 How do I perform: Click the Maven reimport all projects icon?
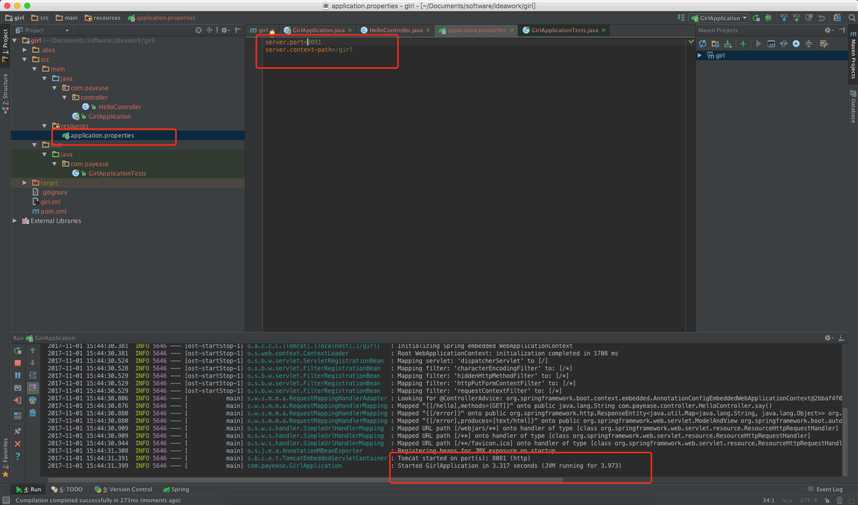point(703,43)
